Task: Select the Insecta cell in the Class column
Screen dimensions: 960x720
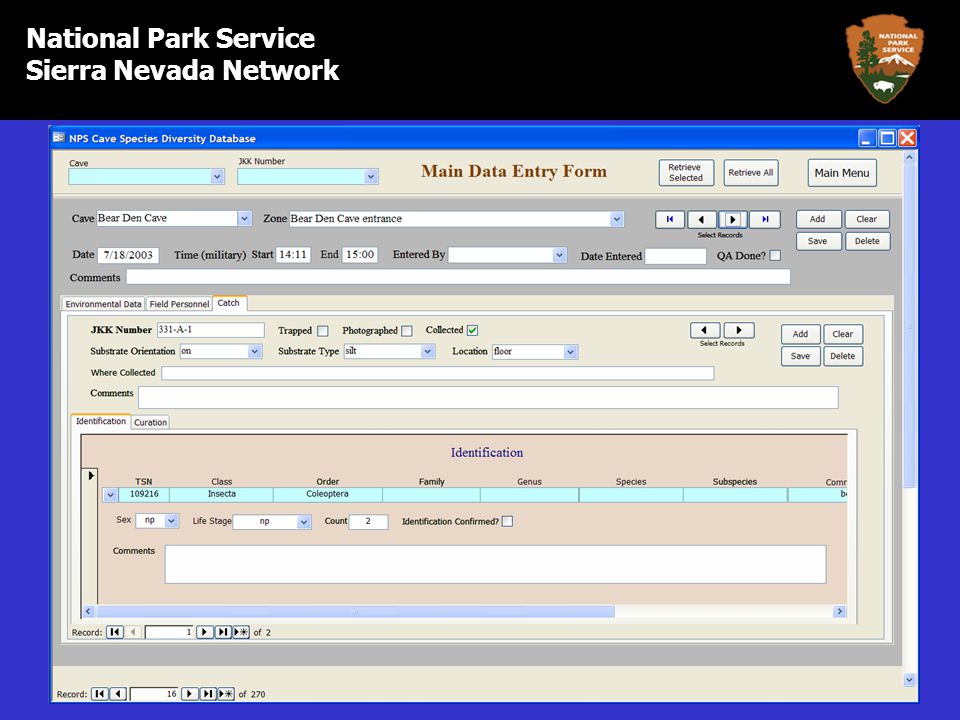Action: click(222, 495)
